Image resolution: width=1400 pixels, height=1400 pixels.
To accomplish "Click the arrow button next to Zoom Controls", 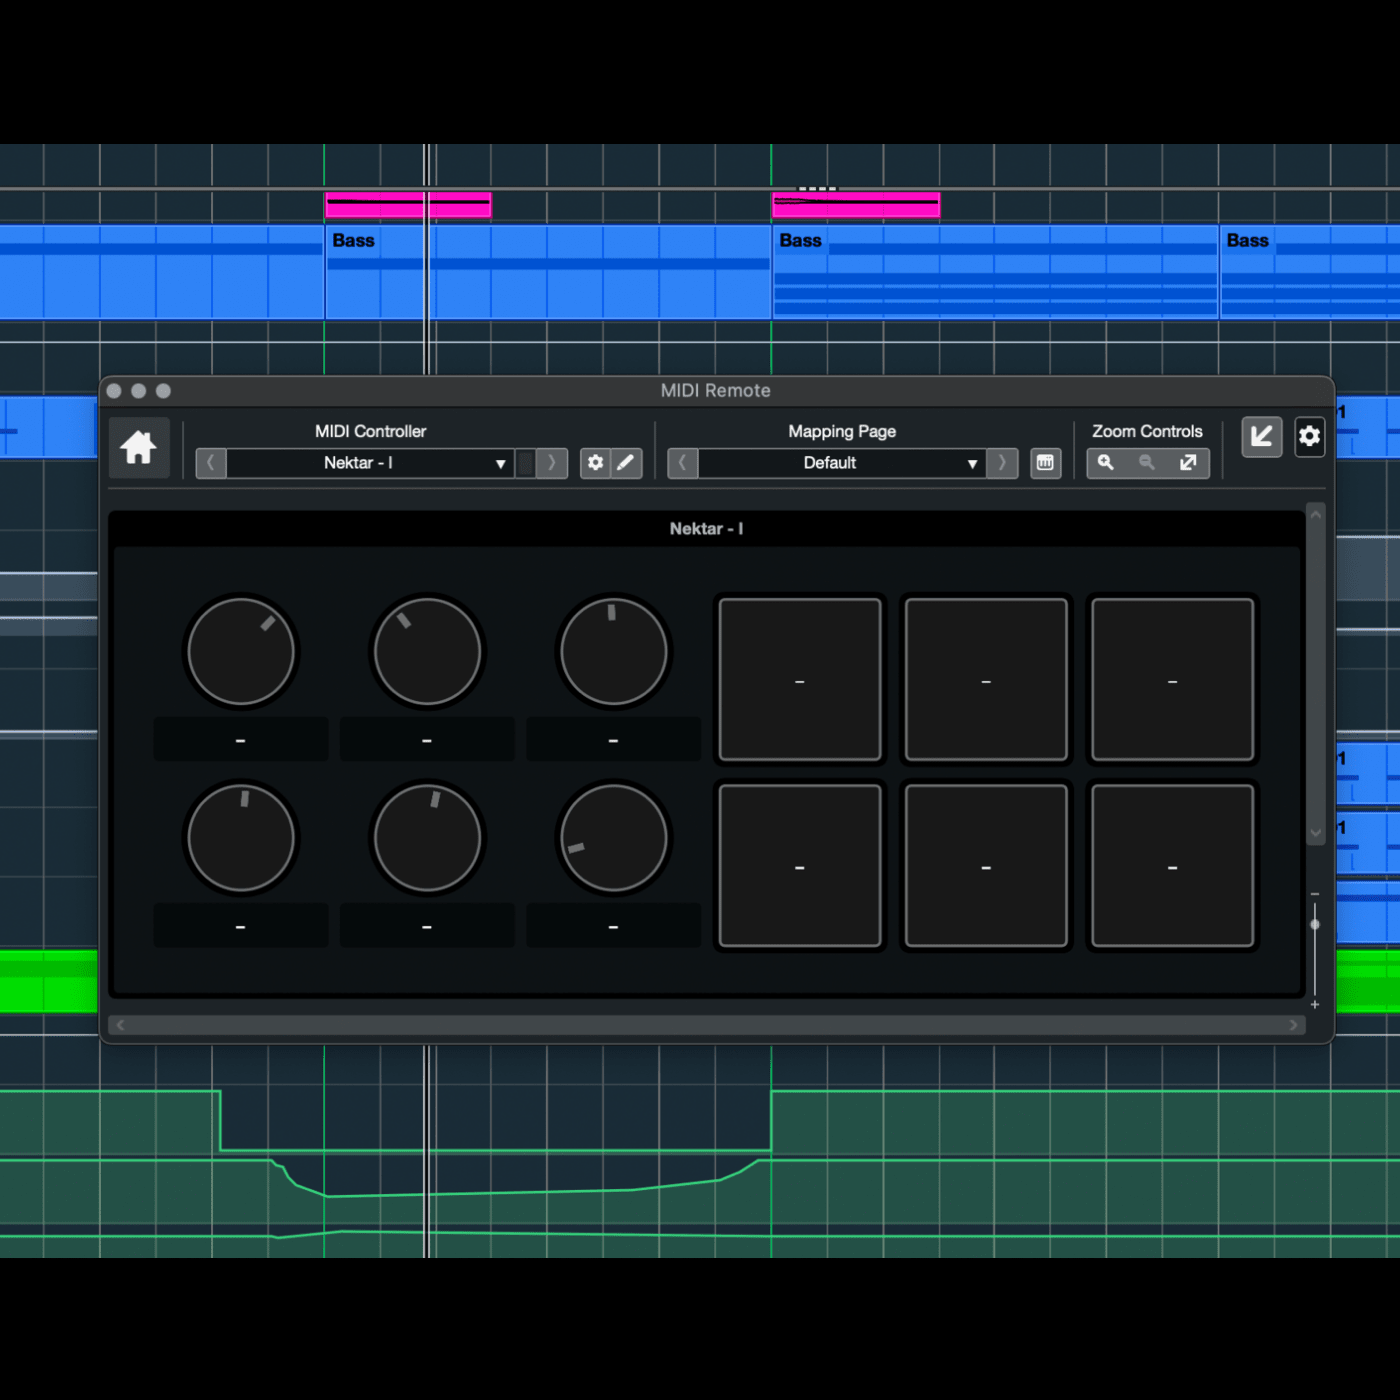I will click(x=1262, y=437).
